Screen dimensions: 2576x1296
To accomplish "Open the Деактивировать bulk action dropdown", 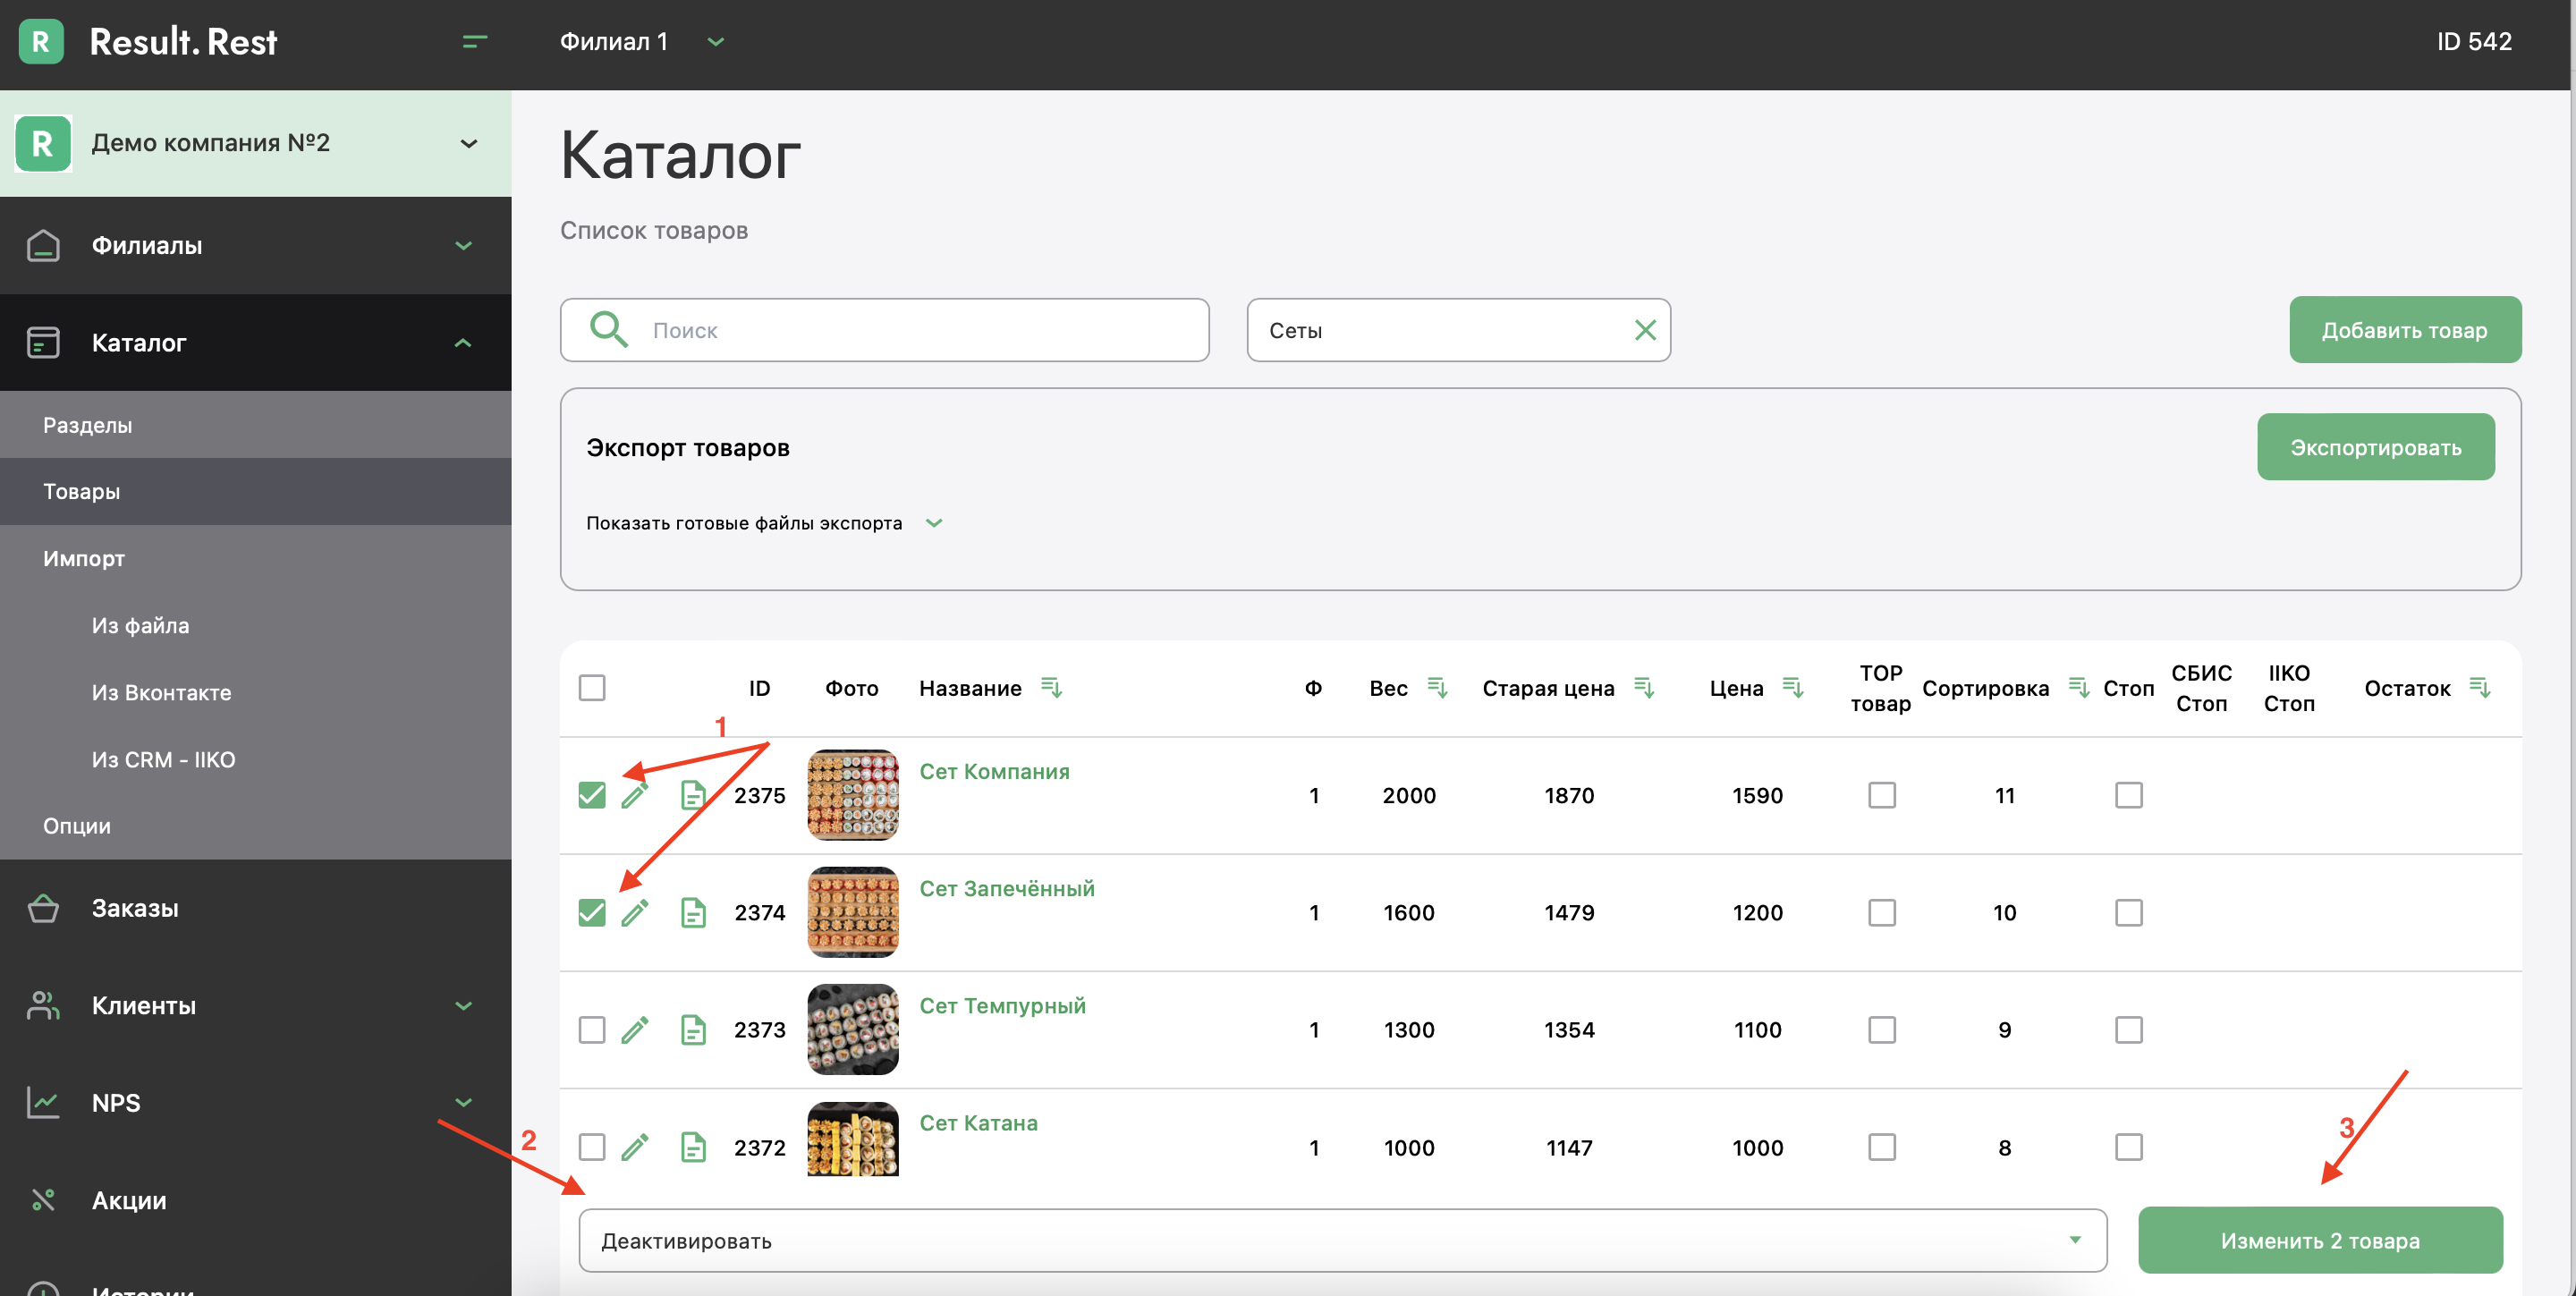I will [x=1342, y=1241].
